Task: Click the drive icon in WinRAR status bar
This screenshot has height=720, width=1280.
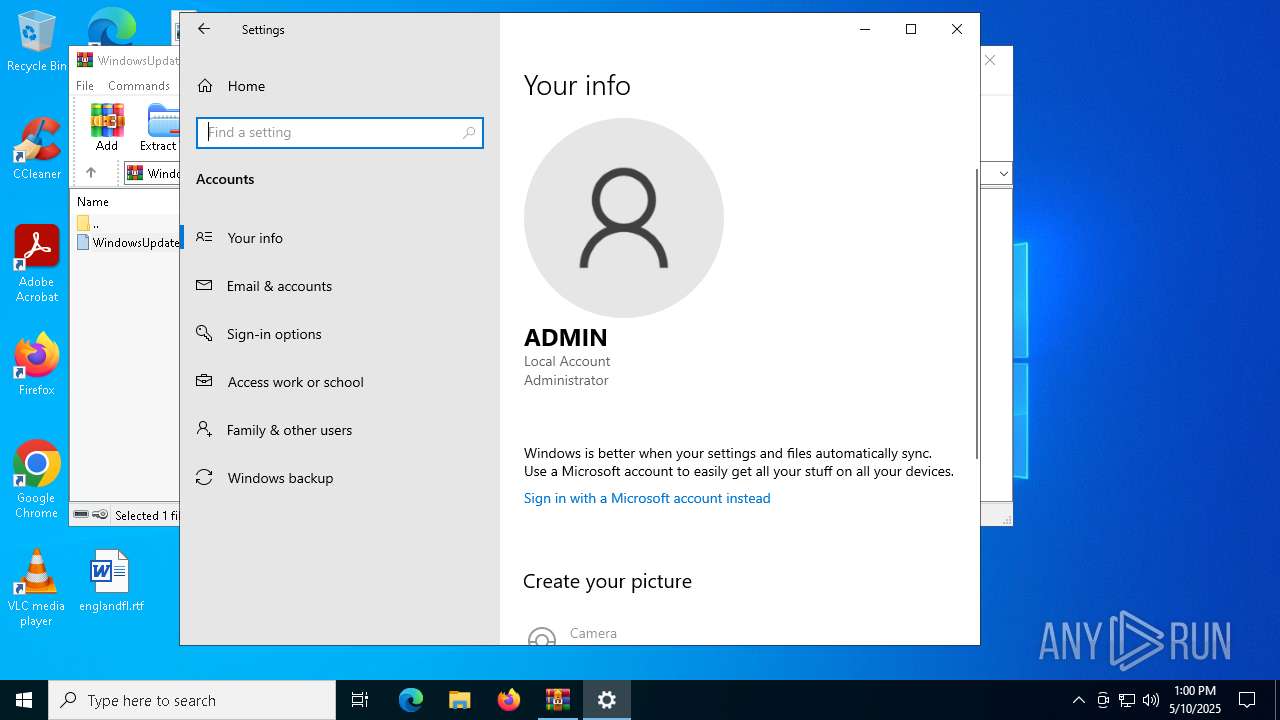Action: (82, 514)
